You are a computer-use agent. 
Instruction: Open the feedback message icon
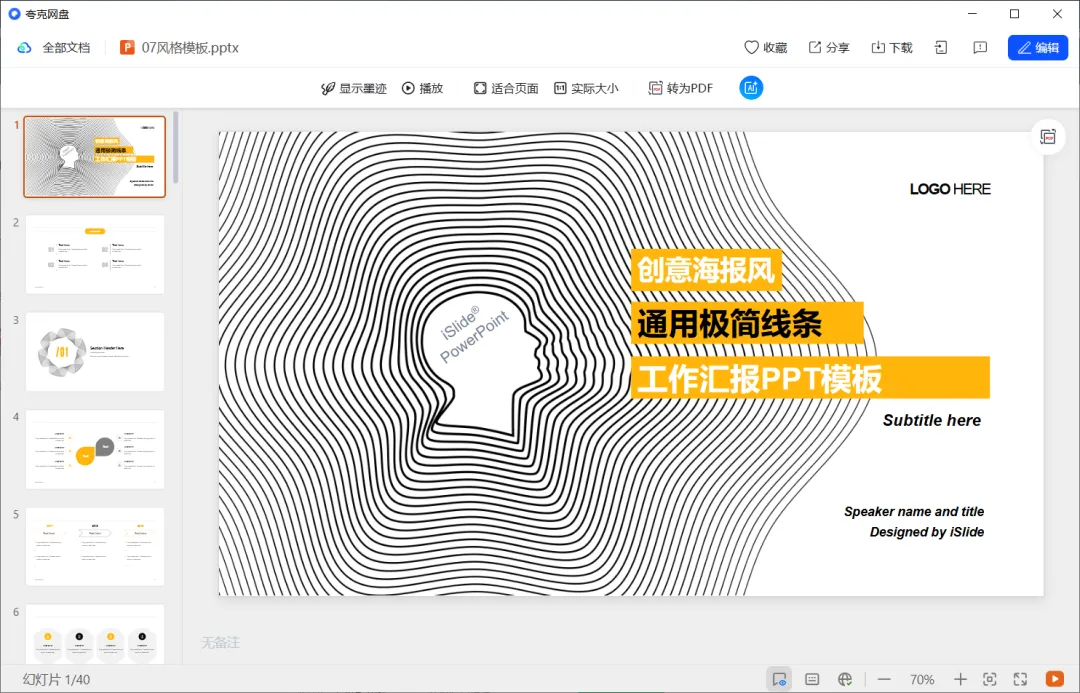pos(980,48)
